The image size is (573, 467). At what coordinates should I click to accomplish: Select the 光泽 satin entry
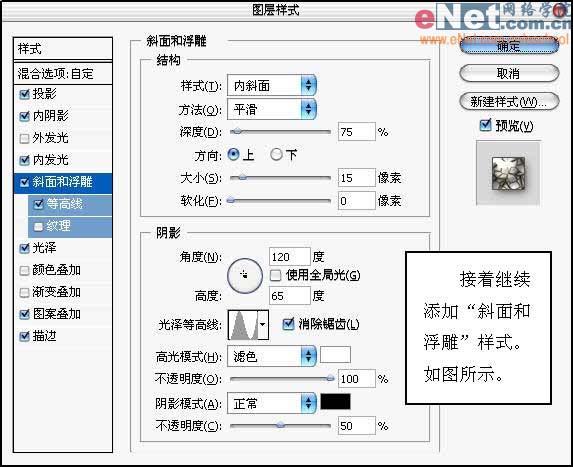click(x=62, y=248)
